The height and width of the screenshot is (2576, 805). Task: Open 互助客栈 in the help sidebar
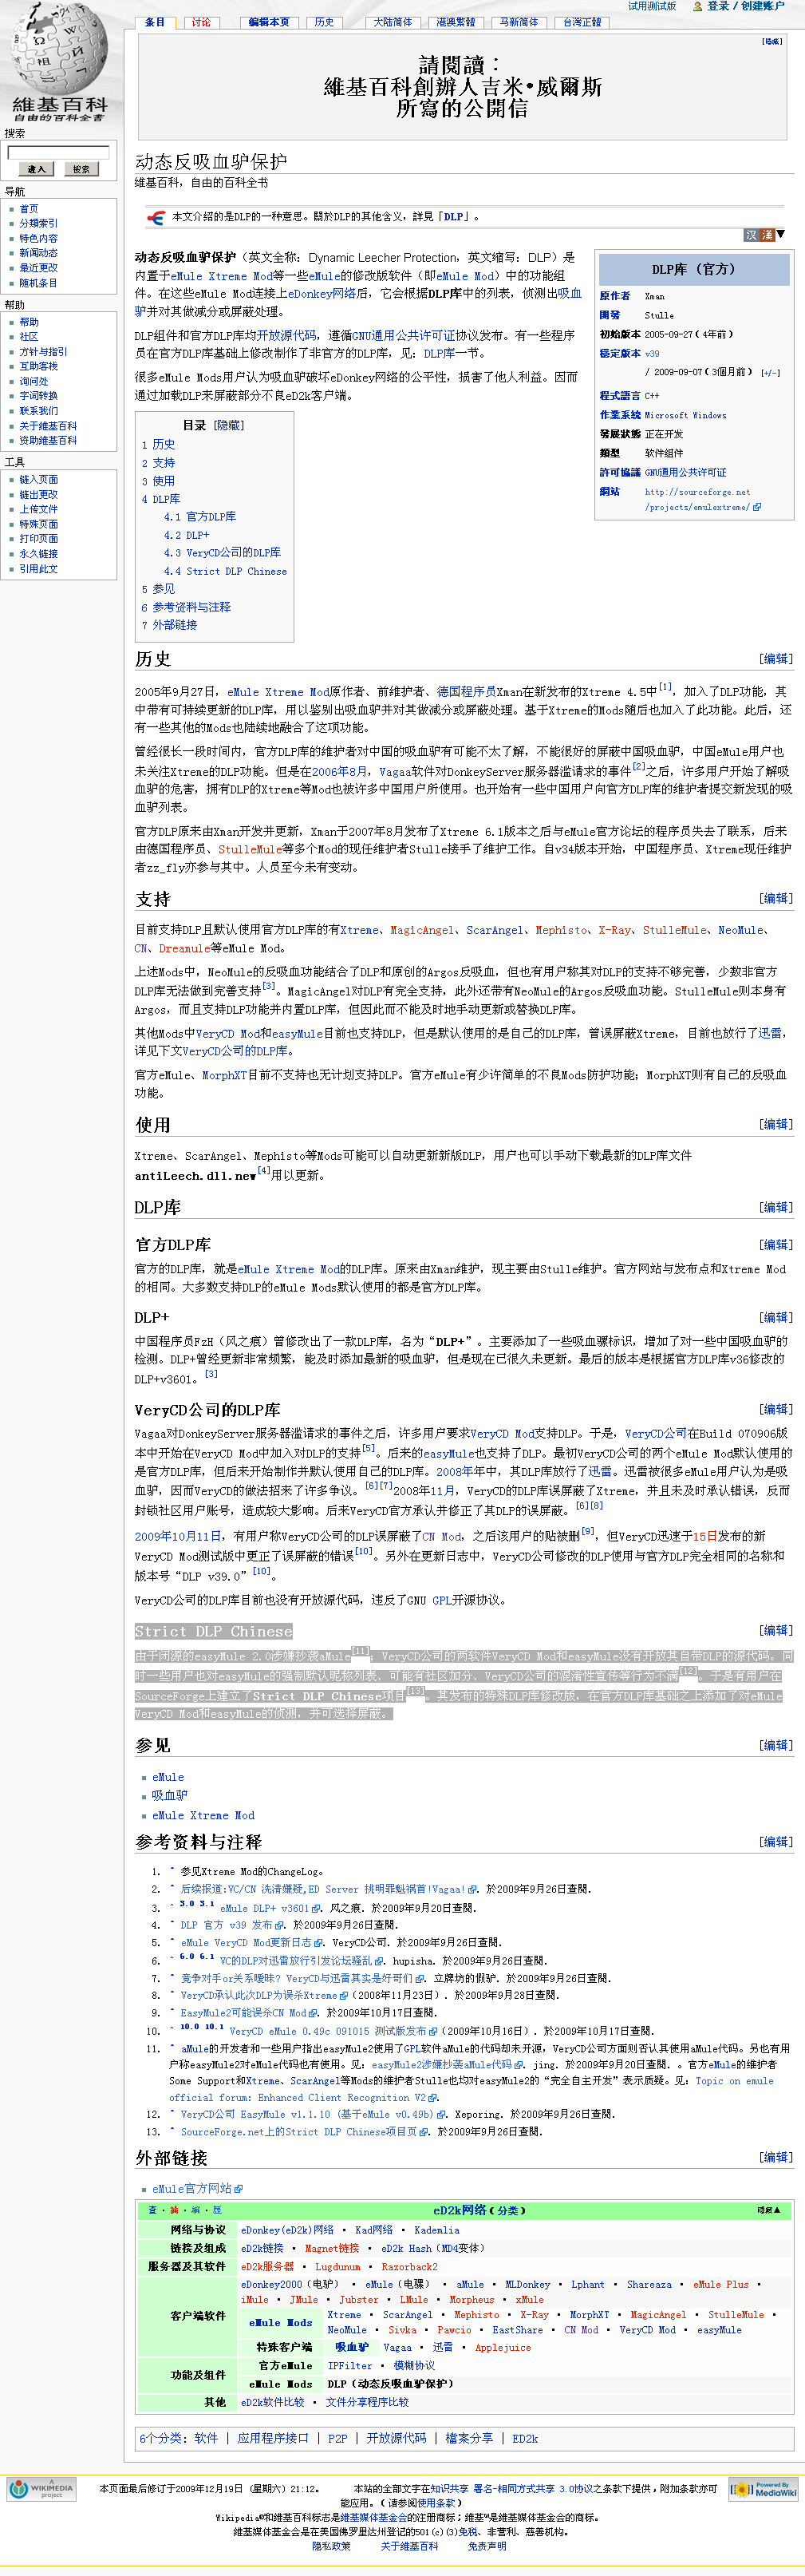(x=39, y=366)
